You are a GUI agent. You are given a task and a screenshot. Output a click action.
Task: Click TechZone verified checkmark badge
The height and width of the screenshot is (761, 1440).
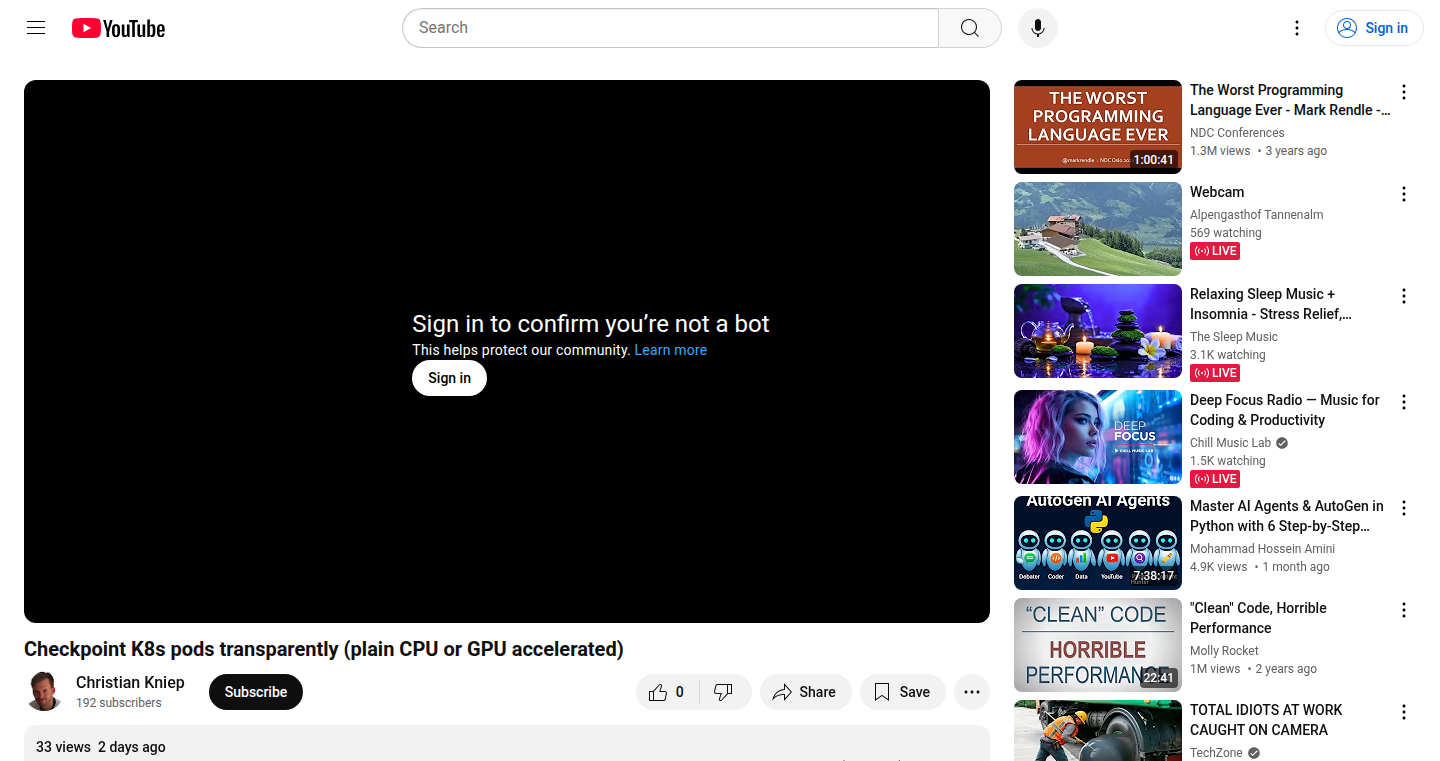tap(1254, 753)
